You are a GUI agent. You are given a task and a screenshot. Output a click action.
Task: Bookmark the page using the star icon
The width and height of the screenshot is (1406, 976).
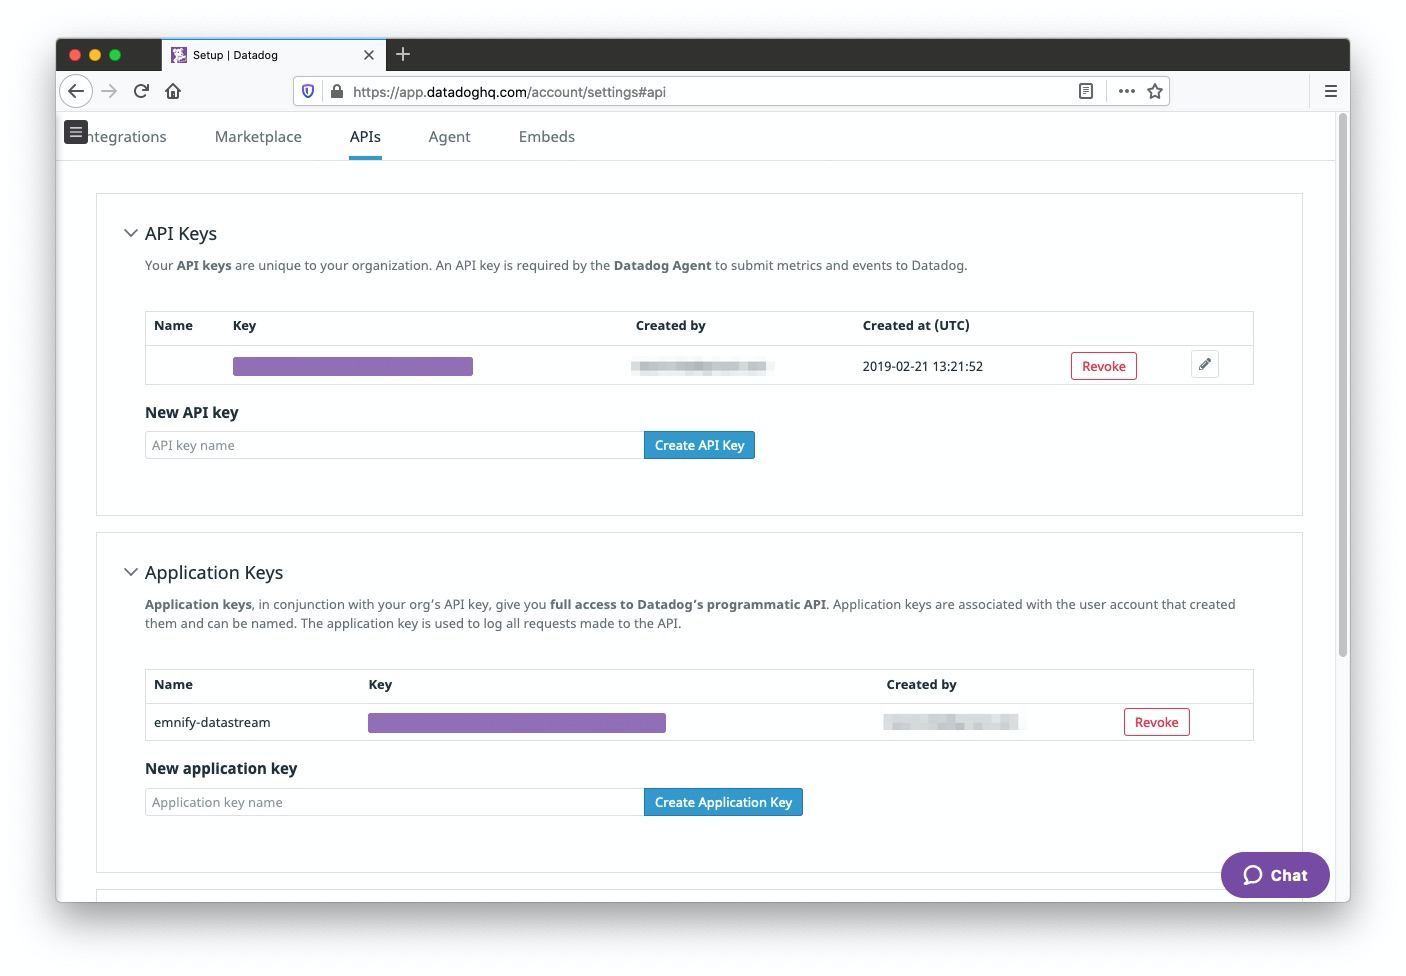(x=1155, y=91)
